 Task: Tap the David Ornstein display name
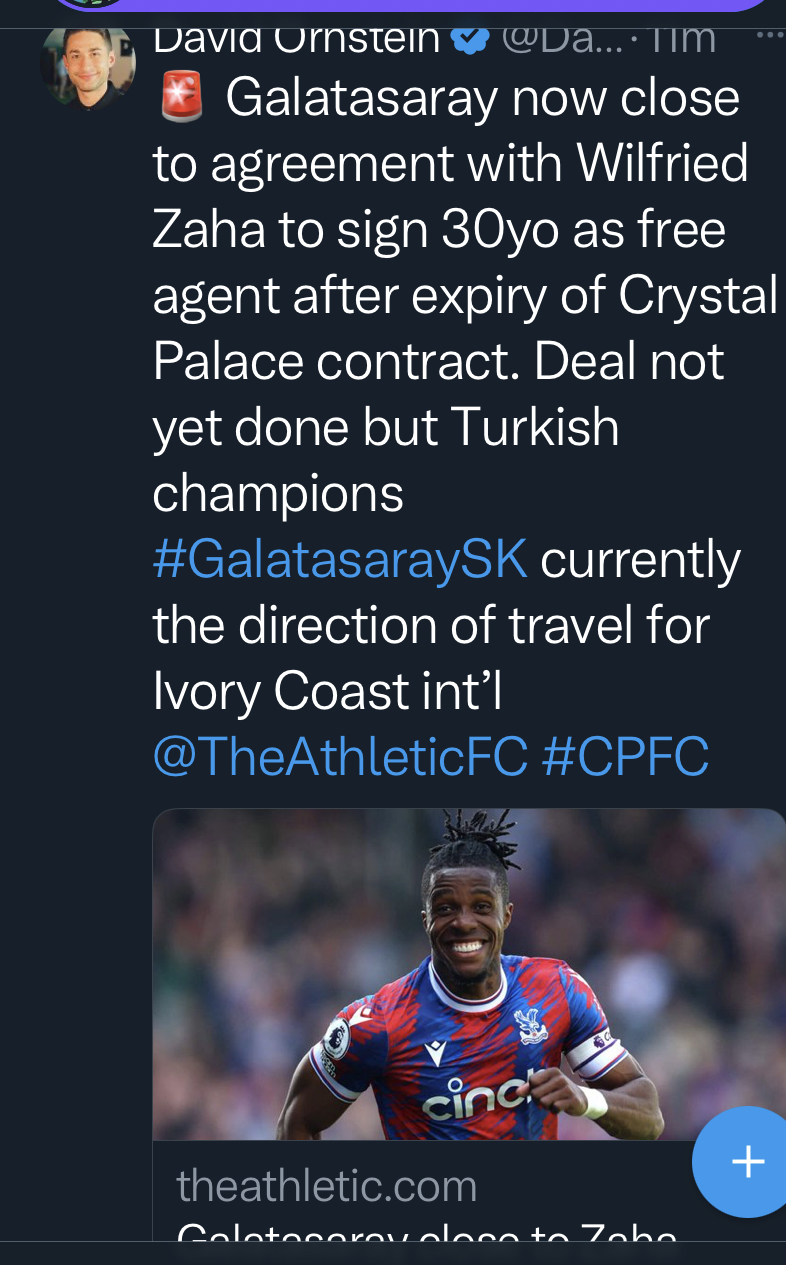[296, 40]
